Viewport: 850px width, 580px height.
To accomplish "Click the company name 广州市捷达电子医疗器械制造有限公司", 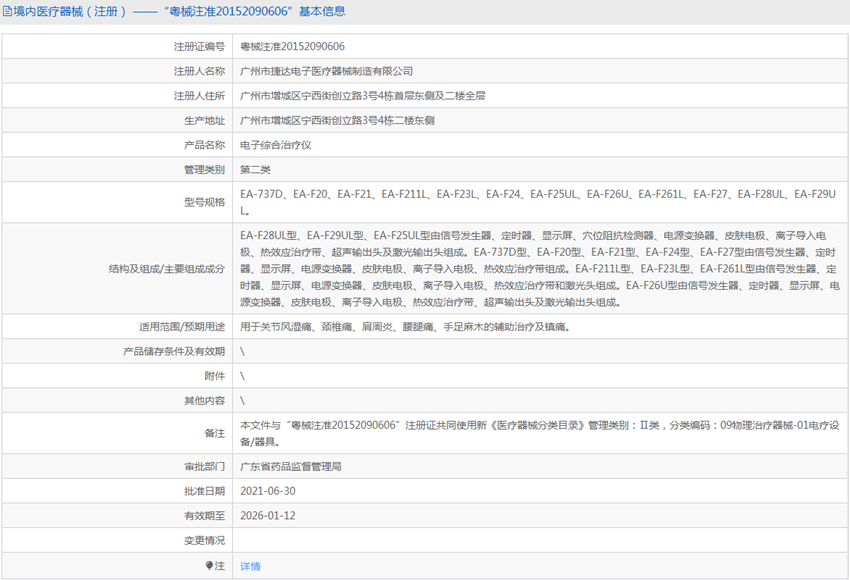I will tap(326, 71).
